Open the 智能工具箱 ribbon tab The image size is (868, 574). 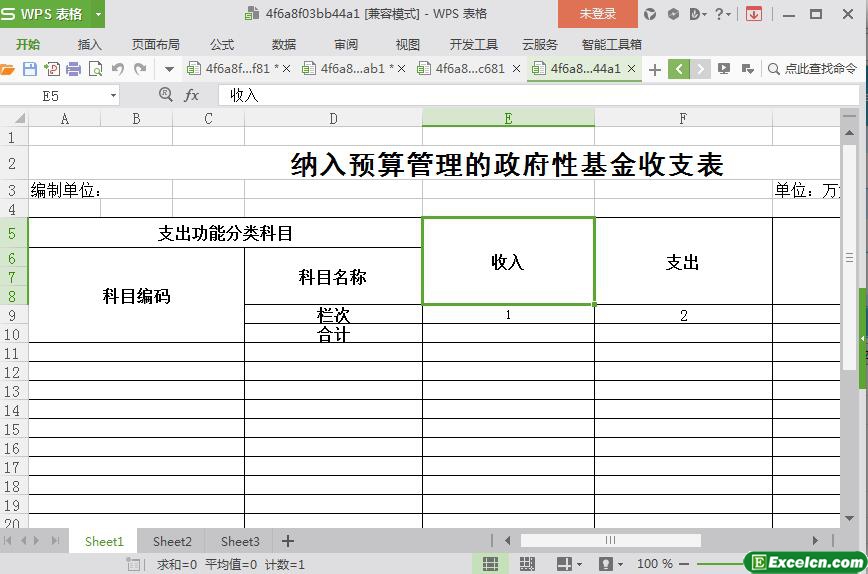tap(612, 44)
